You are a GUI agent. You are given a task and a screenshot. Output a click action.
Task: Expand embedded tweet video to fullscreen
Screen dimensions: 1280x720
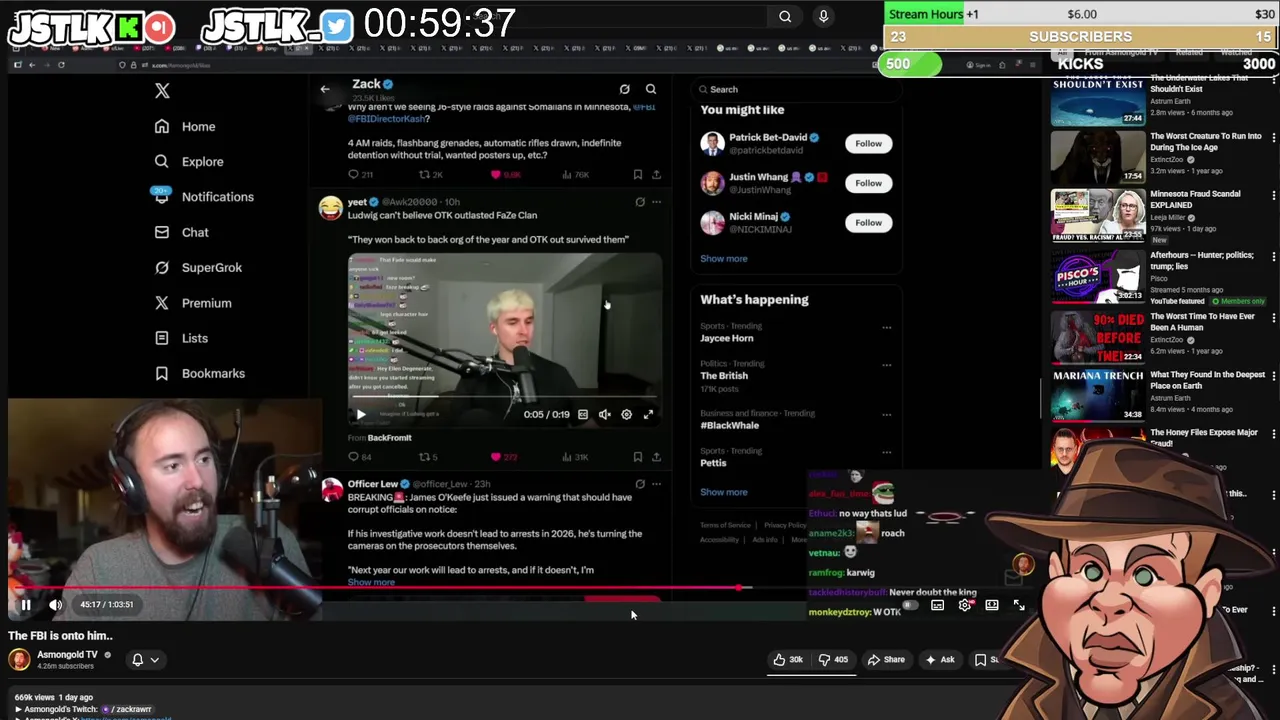coord(648,414)
